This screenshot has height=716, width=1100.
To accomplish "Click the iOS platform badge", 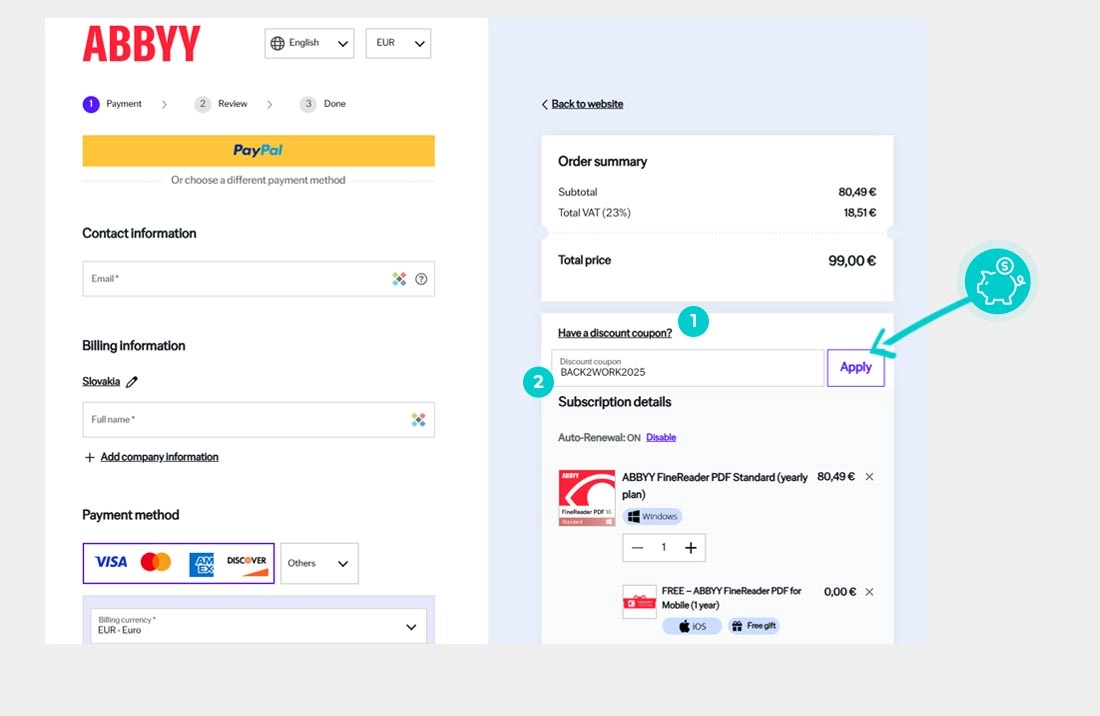I will pyautogui.click(x=692, y=626).
